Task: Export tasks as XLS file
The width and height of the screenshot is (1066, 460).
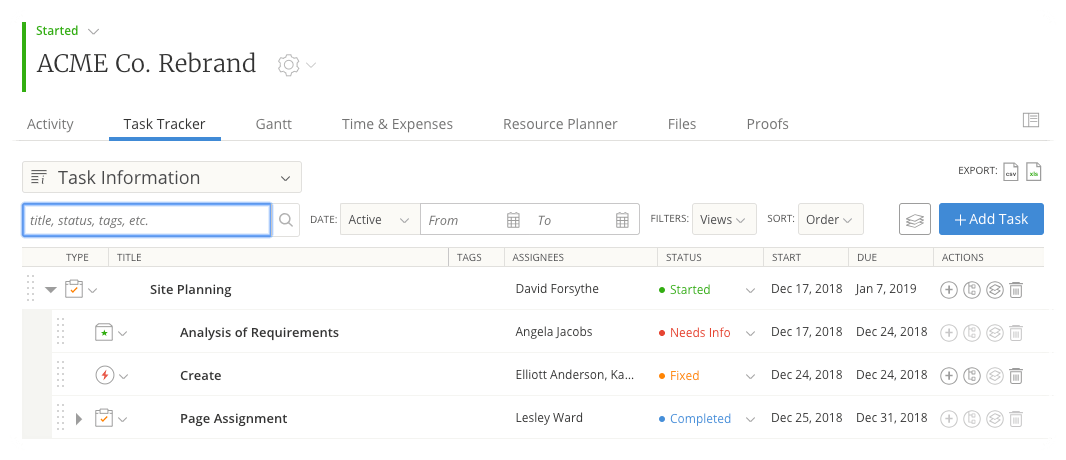Action: pyautogui.click(x=1034, y=172)
